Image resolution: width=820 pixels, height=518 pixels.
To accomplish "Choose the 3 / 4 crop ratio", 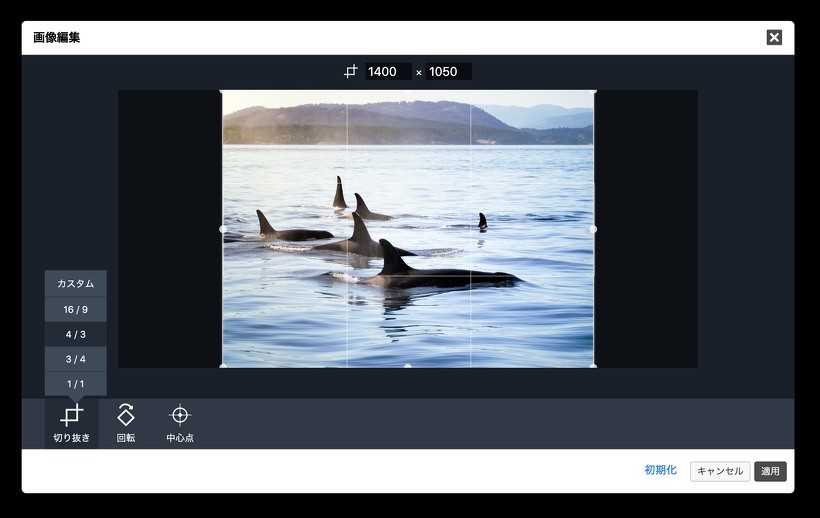I will point(75,359).
